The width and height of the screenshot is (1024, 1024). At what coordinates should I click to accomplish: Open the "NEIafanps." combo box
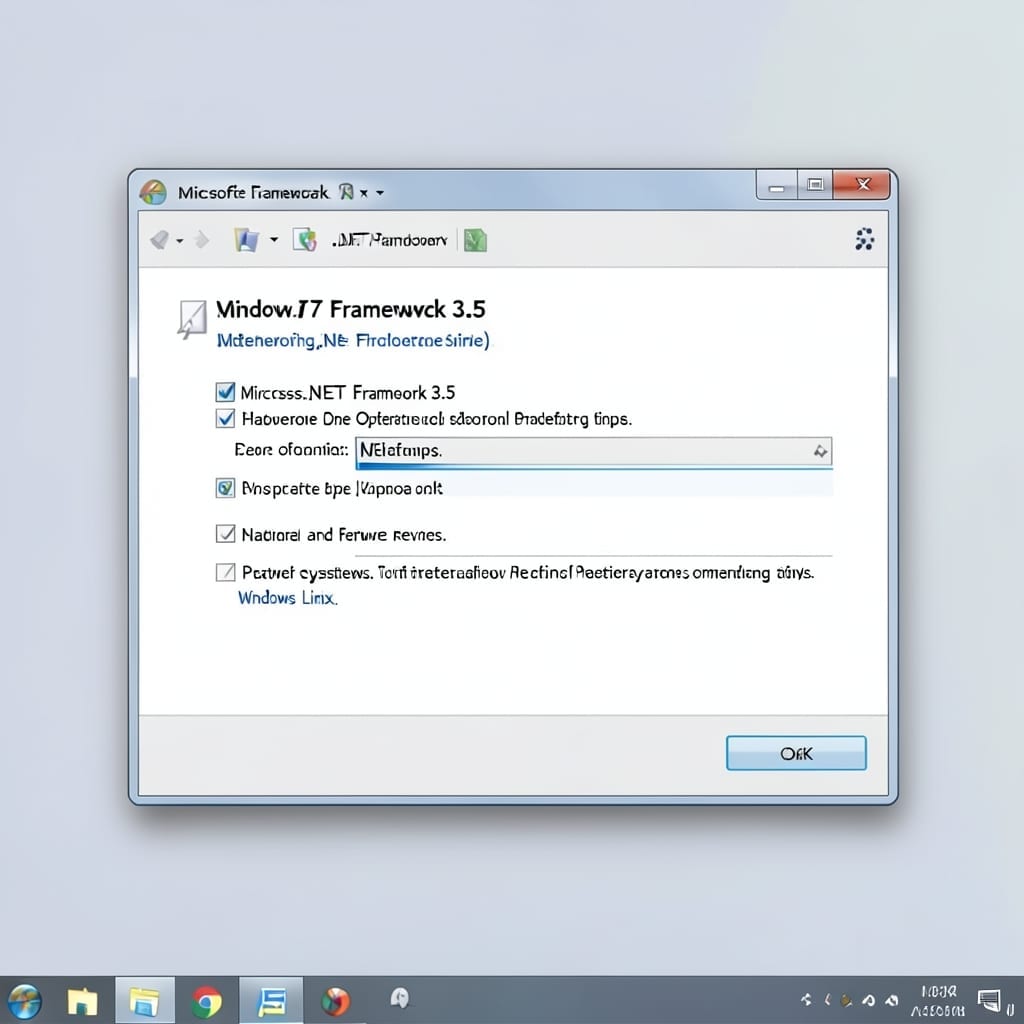click(x=594, y=452)
